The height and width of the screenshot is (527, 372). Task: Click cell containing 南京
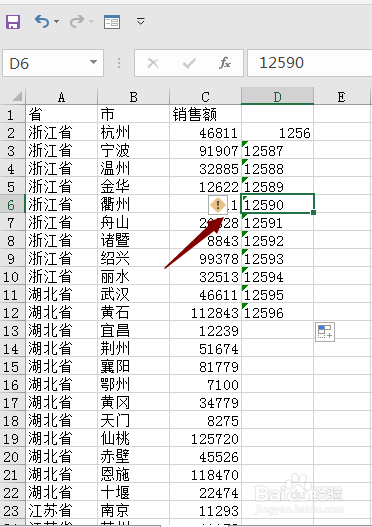click(x=133, y=511)
